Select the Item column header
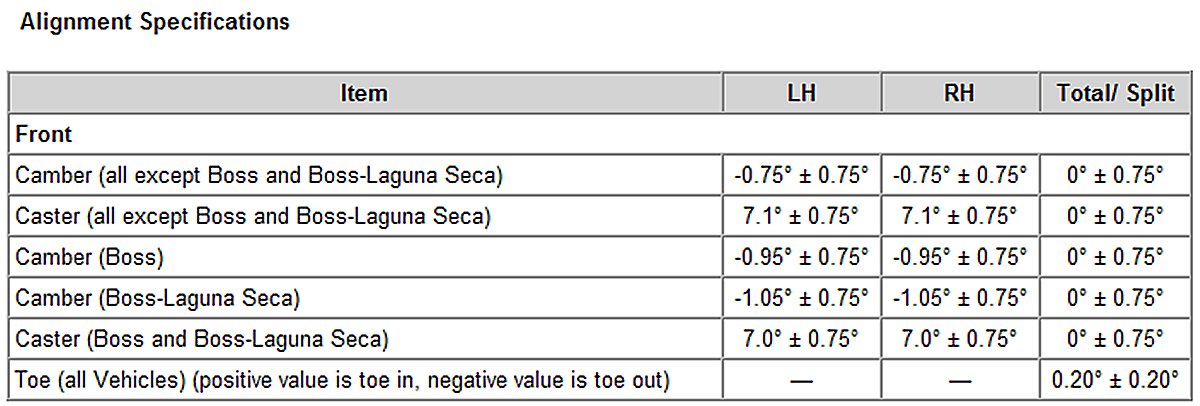1200x406 pixels. [x=364, y=94]
